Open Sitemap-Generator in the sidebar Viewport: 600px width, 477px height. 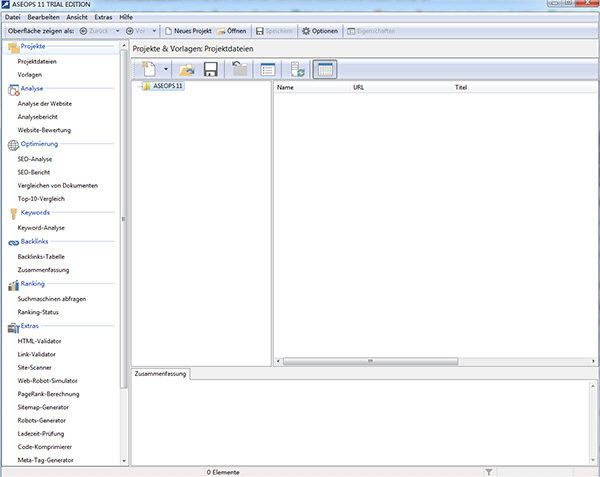(43, 407)
